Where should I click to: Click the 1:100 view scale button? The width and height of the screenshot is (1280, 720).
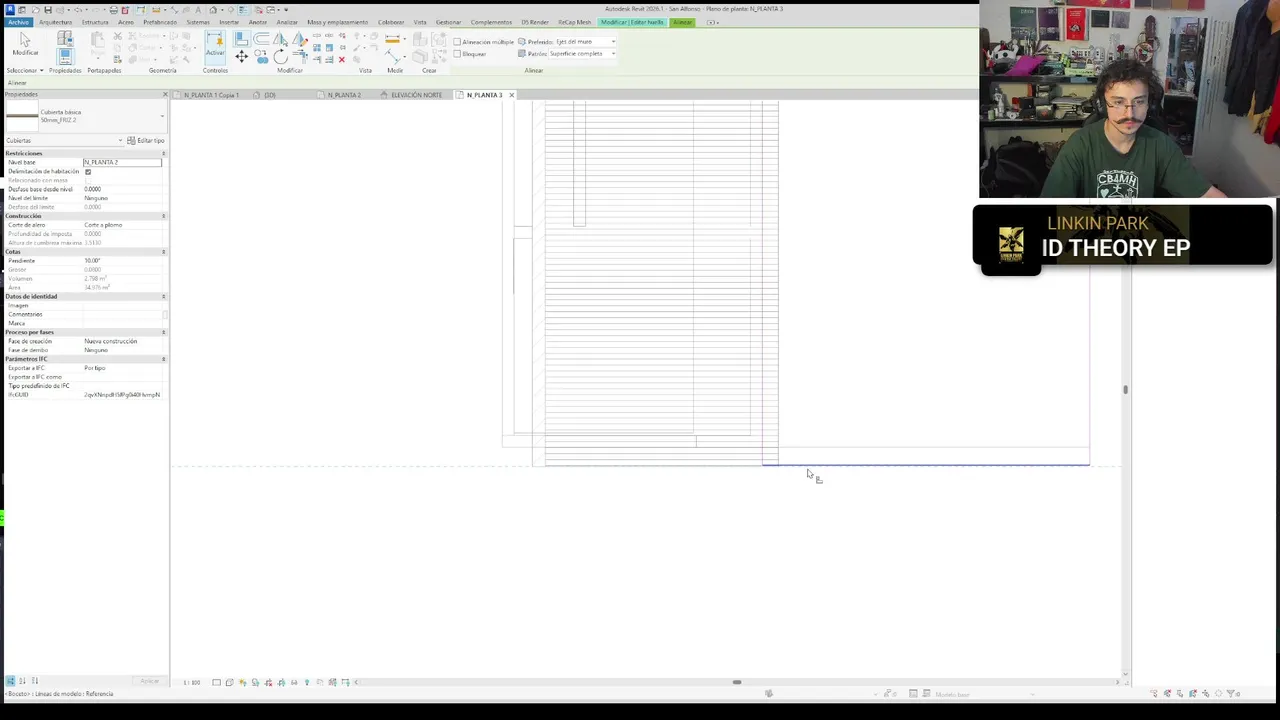(x=191, y=682)
